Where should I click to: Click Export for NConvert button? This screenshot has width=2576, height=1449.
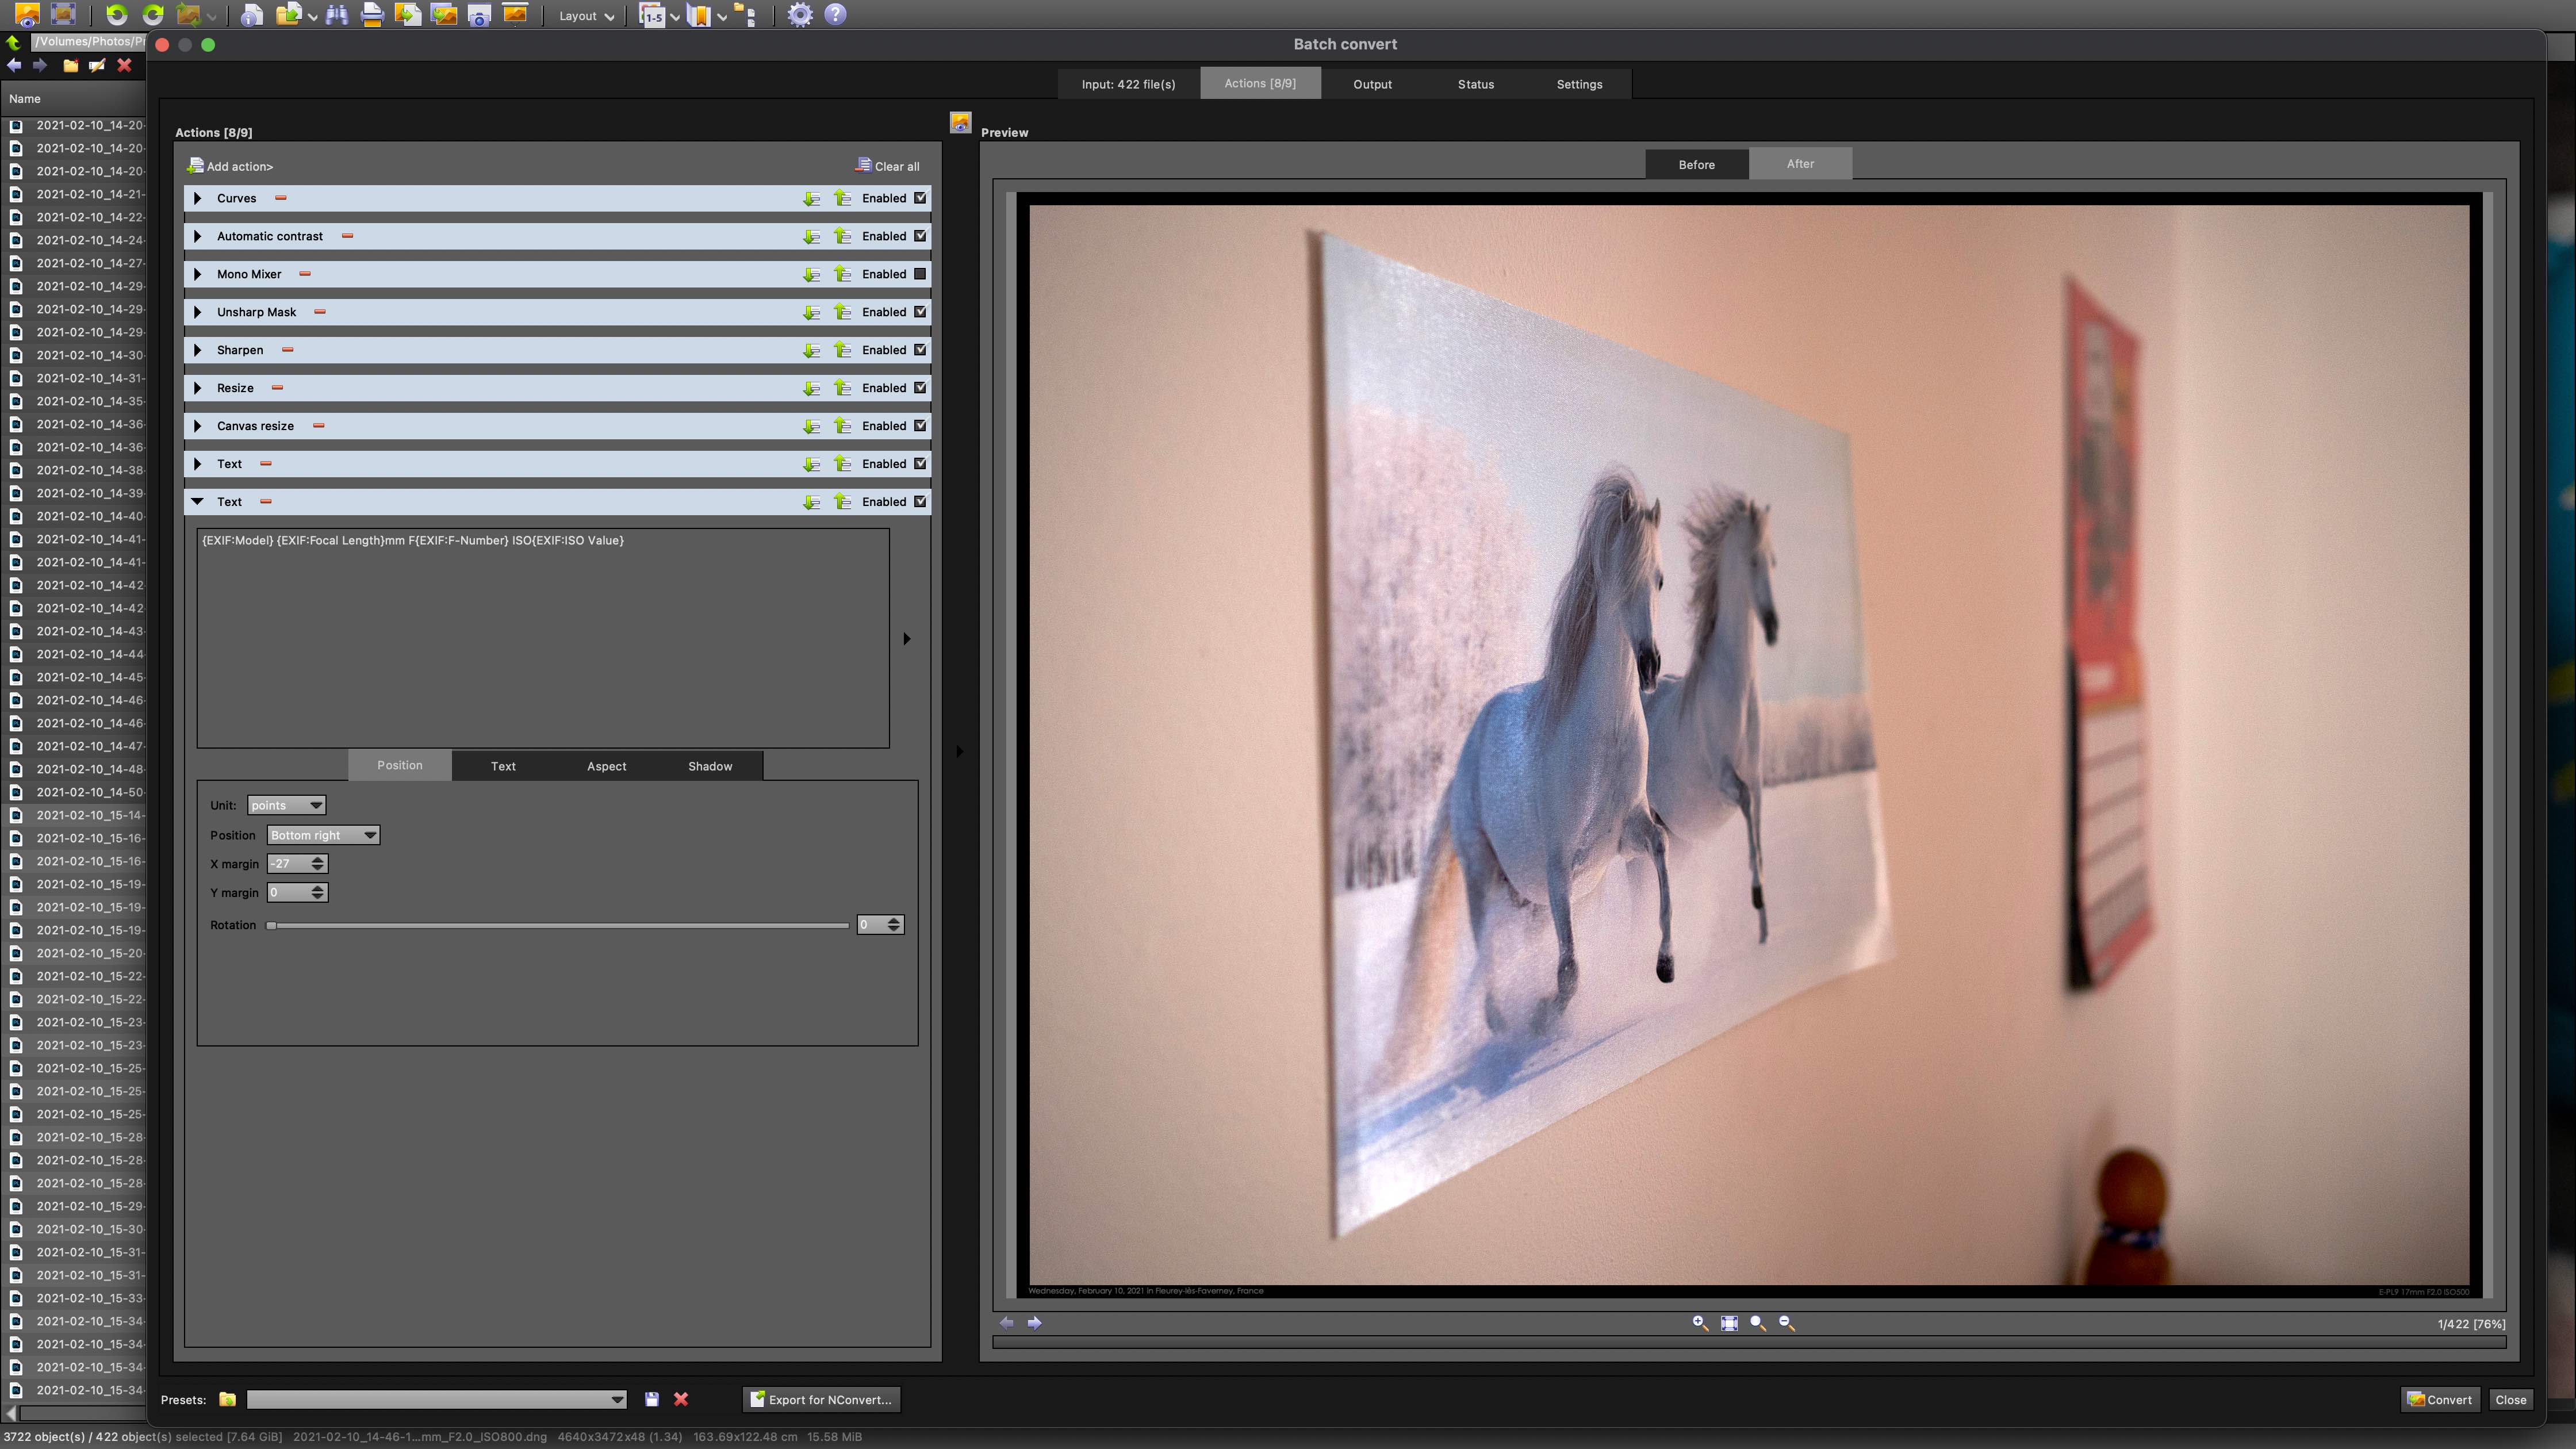[x=821, y=1399]
